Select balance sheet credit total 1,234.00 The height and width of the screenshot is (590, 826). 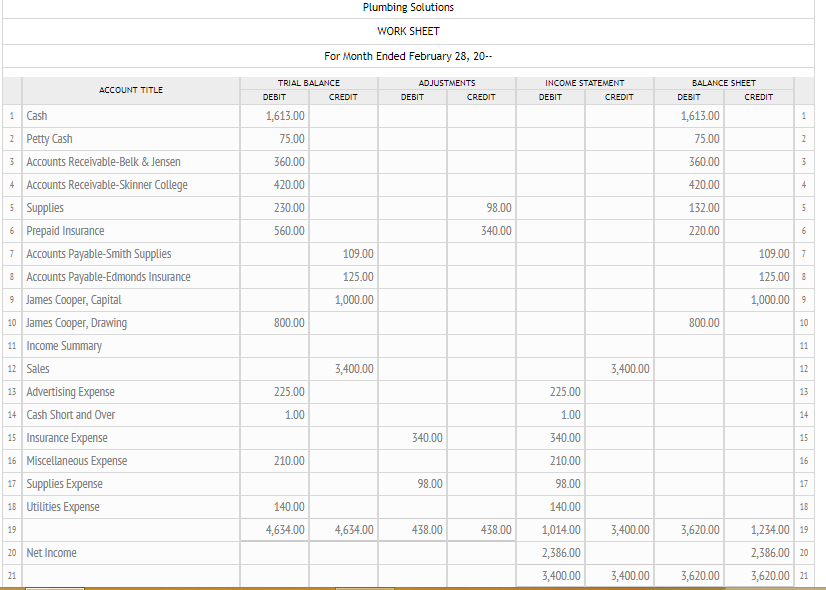(x=759, y=530)
